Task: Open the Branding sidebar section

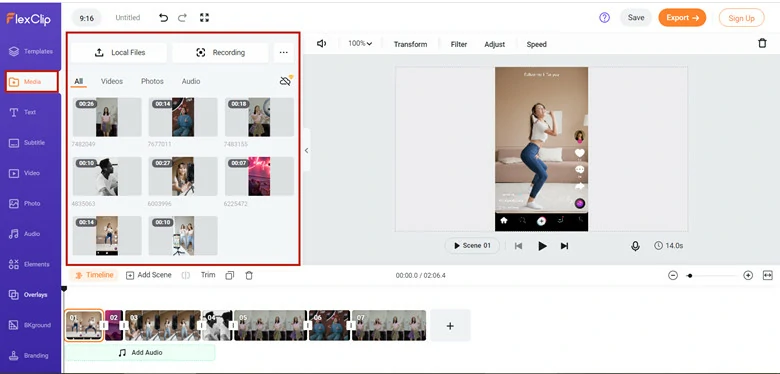Action: coord(28,355)
